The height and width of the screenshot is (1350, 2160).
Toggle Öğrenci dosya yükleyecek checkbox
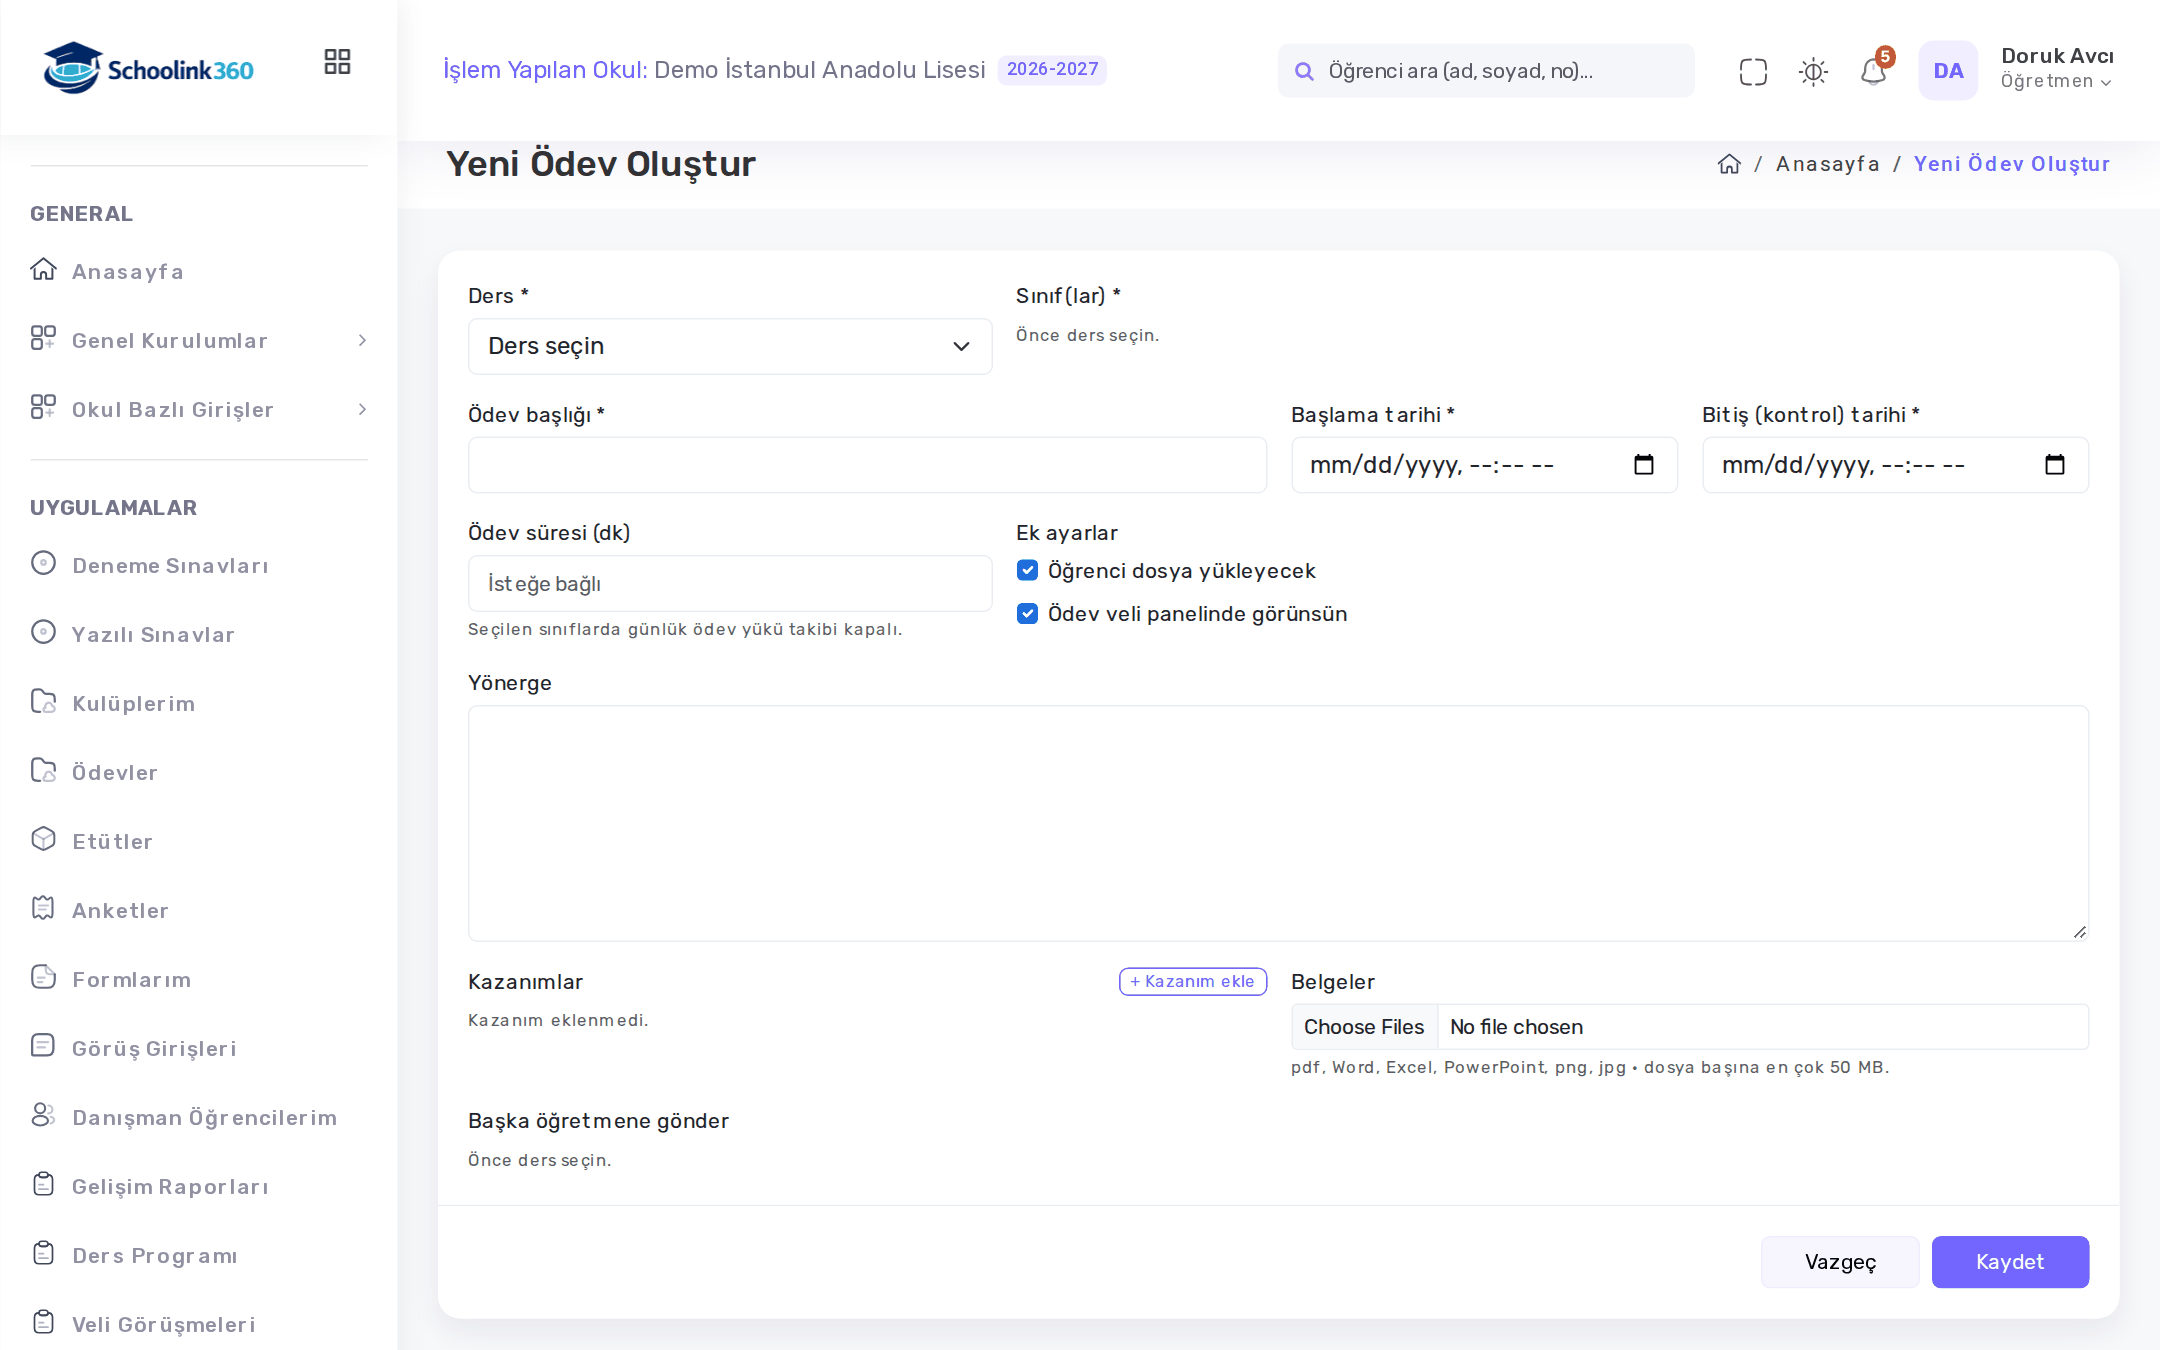tap(1027, 570)
